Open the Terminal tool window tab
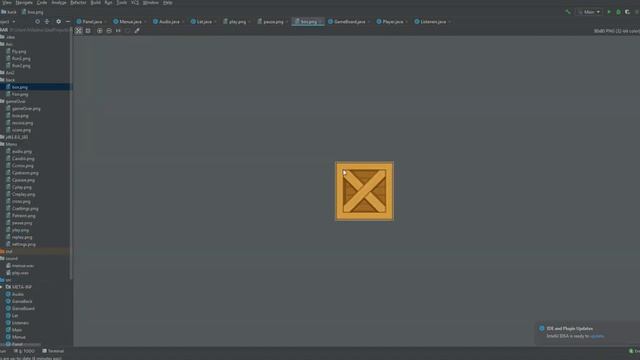This screenshot has height=360, width=640. [x=53, y=351]
